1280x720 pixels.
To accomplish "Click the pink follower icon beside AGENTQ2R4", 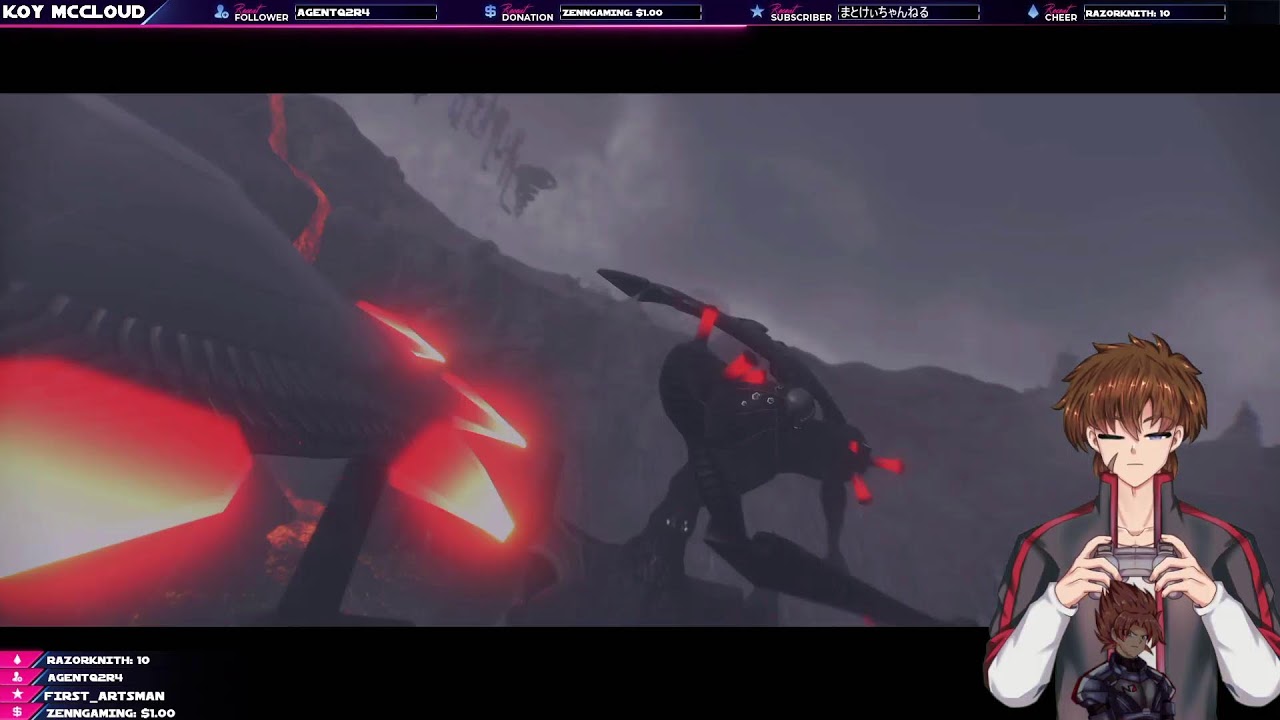I will click(16, 678).
